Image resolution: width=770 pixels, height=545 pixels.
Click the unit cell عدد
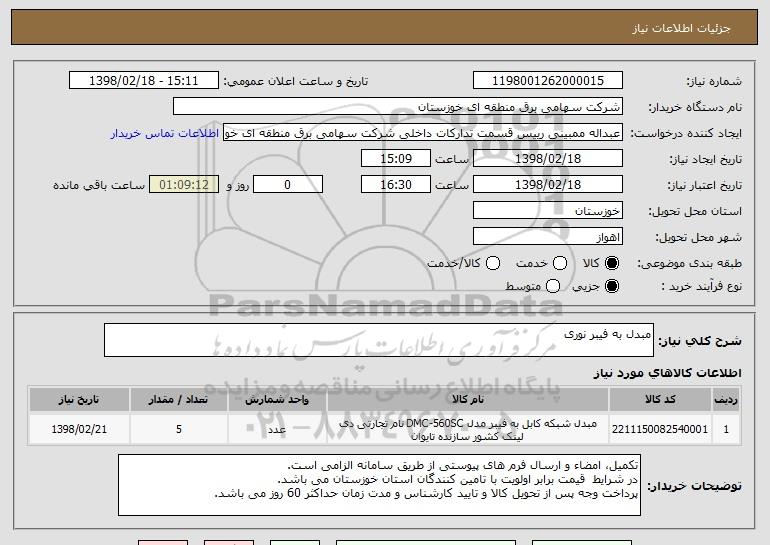tap(277, 430)
